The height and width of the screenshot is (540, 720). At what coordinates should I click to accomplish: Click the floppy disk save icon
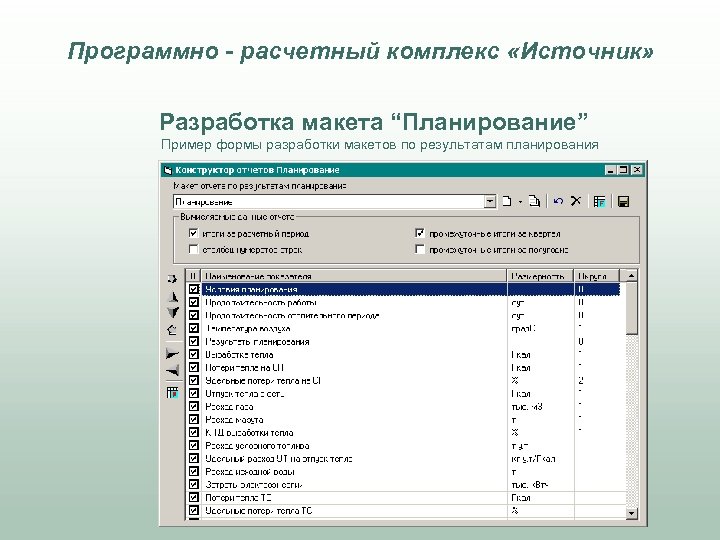(623, 201)
